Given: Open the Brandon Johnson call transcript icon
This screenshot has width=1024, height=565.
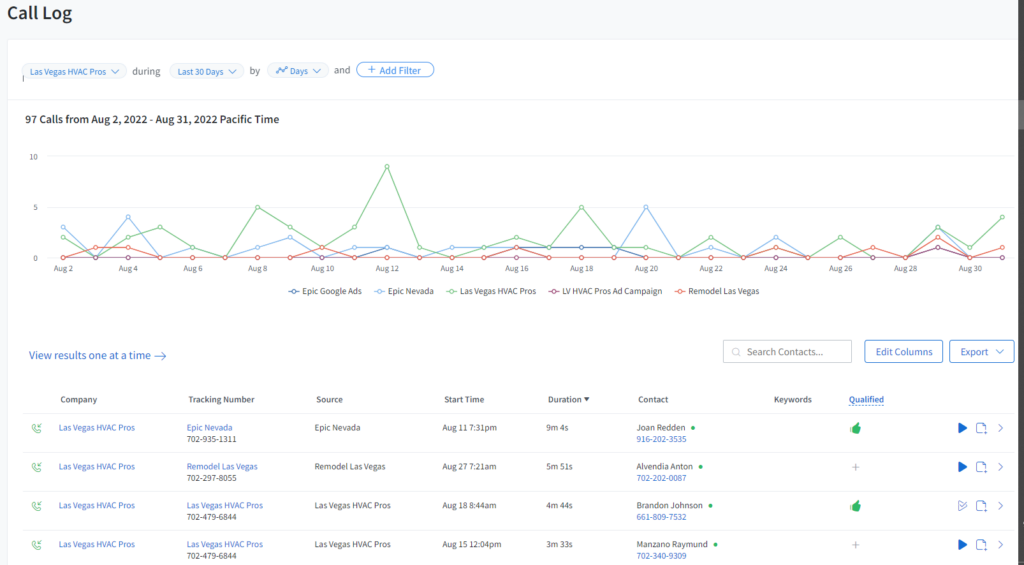Looking at the screenshot, I should tap(962, 506).
